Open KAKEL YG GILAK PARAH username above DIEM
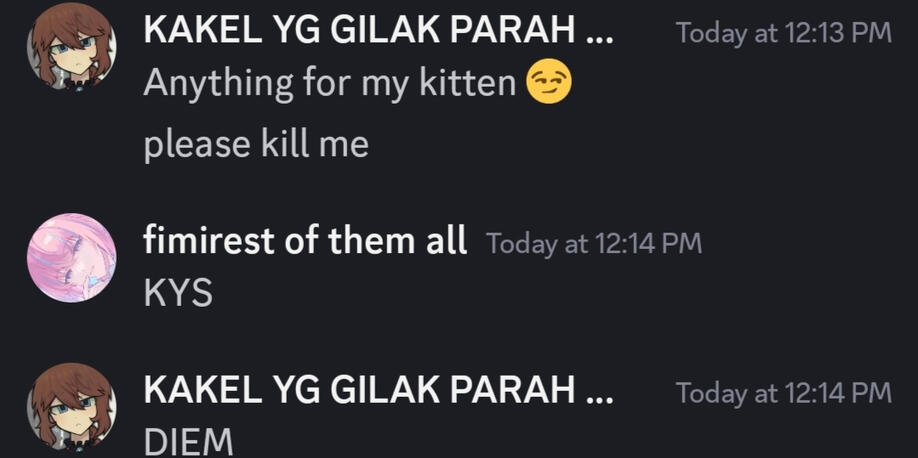The image size is (918, 458). 359,391
